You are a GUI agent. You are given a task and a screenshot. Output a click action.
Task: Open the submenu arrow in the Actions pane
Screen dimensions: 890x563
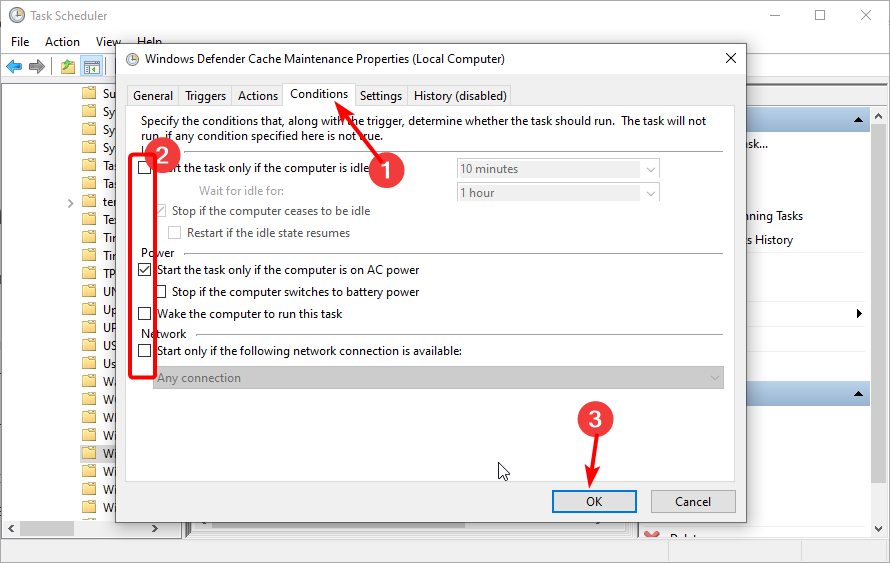(859, 313)
